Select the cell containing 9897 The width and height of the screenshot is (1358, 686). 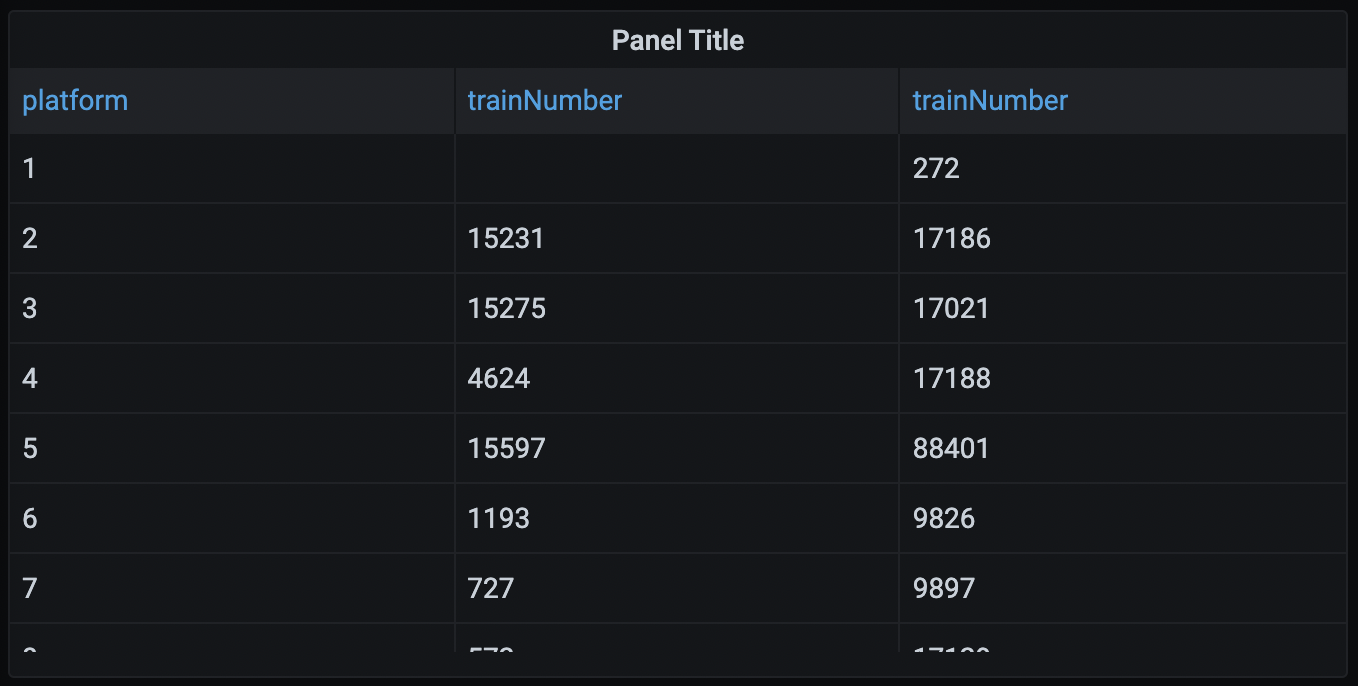tap(945, 588)
